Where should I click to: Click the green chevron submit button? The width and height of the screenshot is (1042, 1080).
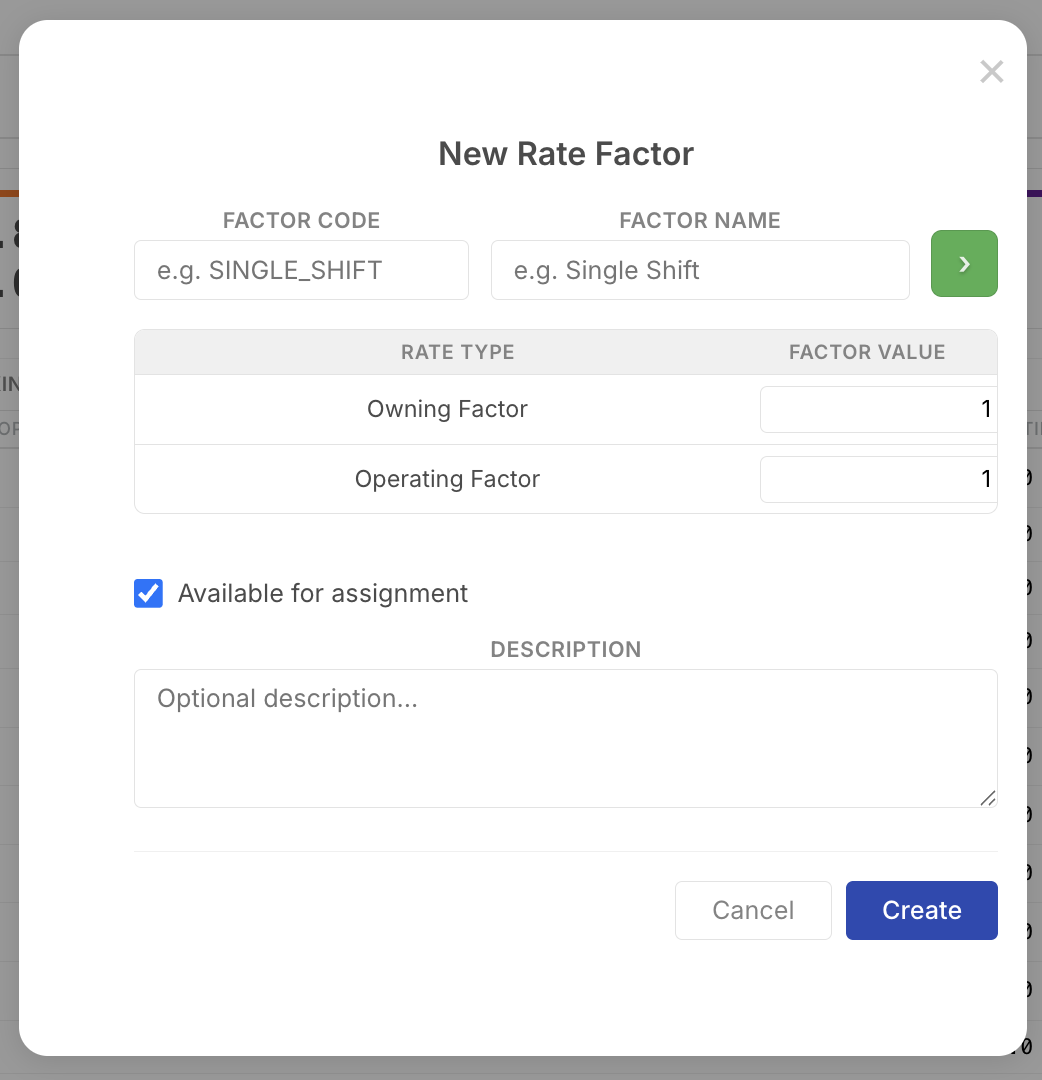coord(963,263)
